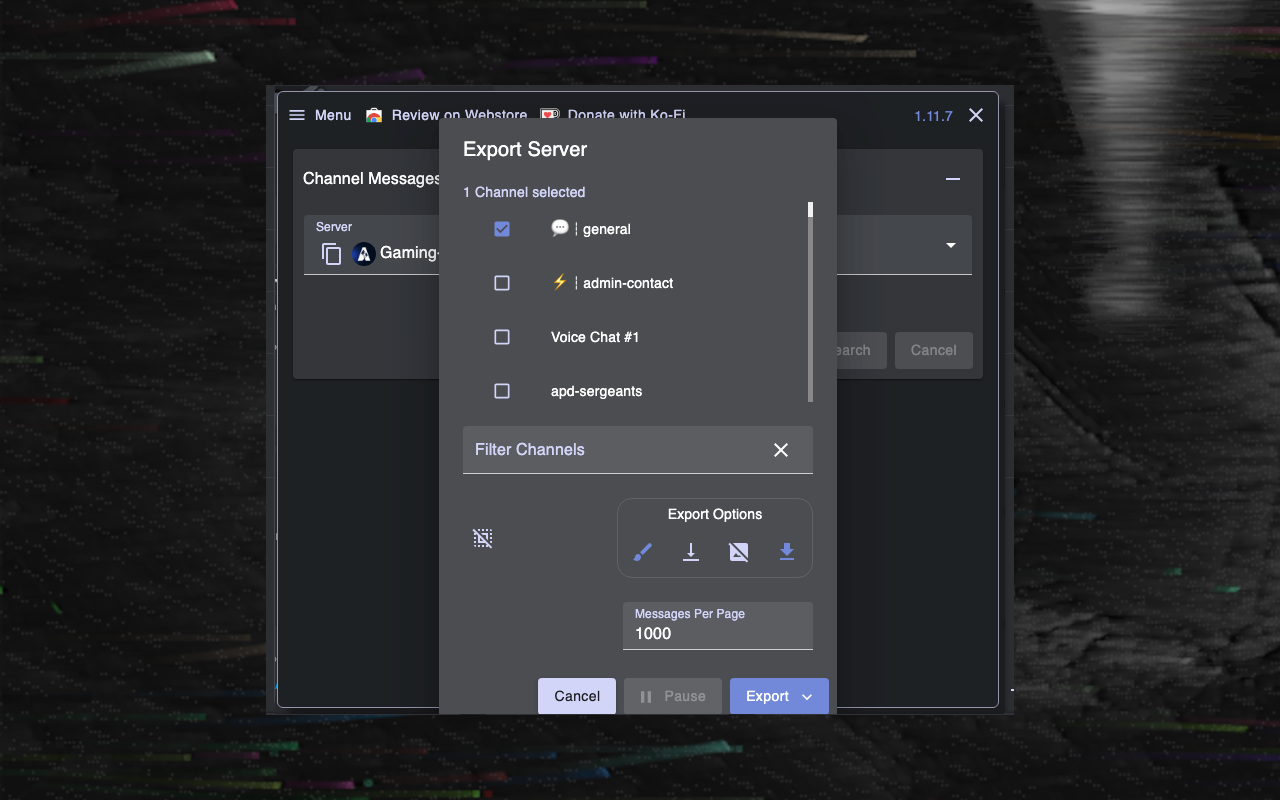Click the solid blue download icon in Export Options
Screen dimensions: 1280x800
787,552
